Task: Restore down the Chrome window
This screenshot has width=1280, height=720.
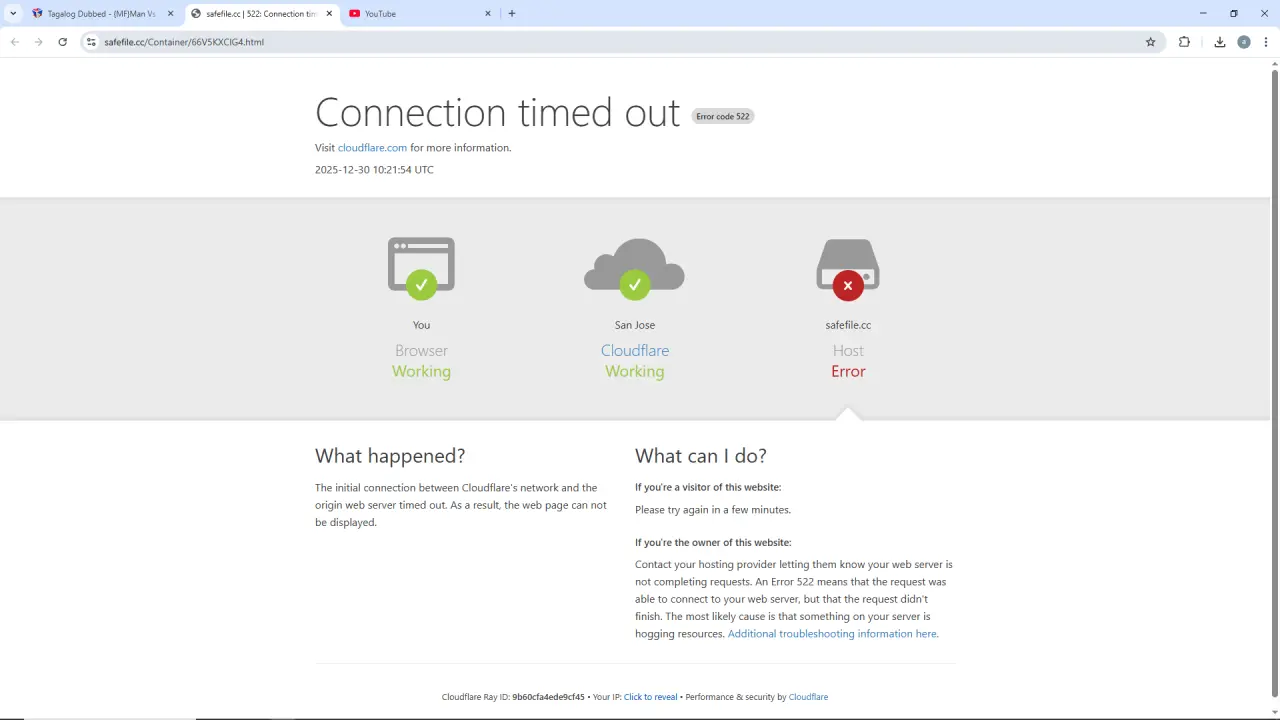Action: click(x=1234, y=14)
